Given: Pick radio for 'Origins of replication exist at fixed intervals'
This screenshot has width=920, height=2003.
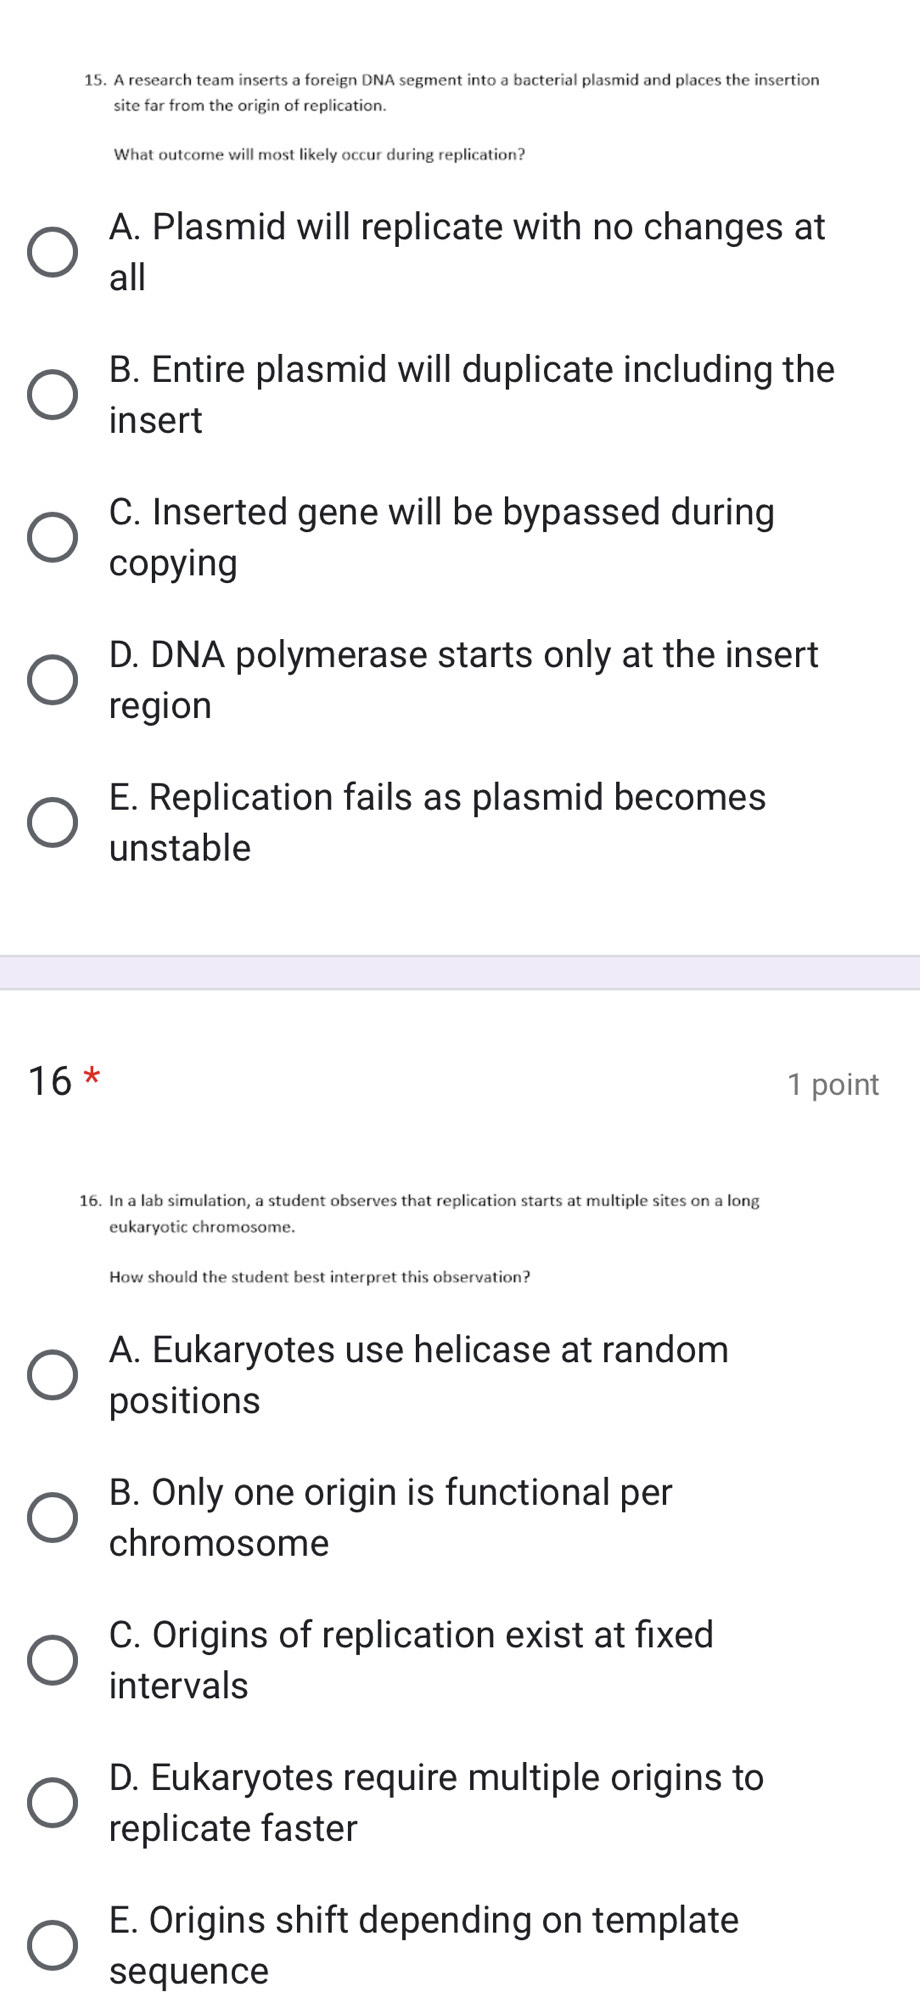Looking at the screenshot, I should (52, 1660).
